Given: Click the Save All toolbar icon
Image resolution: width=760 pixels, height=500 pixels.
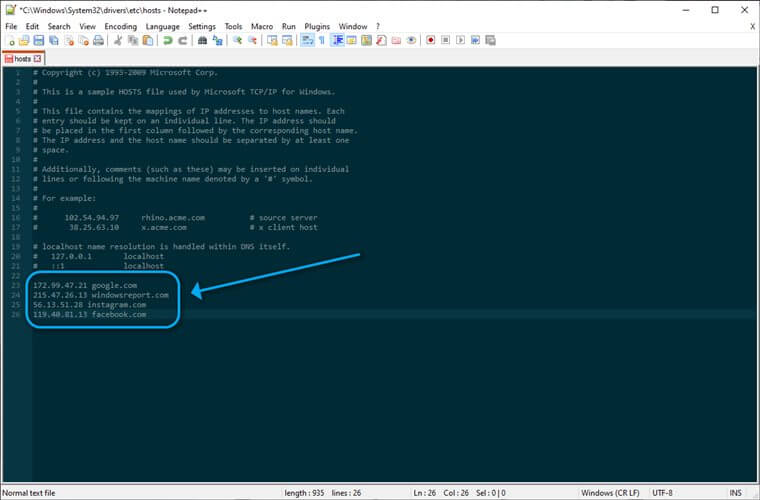Looking at the screenshot, I should (54, 41).
